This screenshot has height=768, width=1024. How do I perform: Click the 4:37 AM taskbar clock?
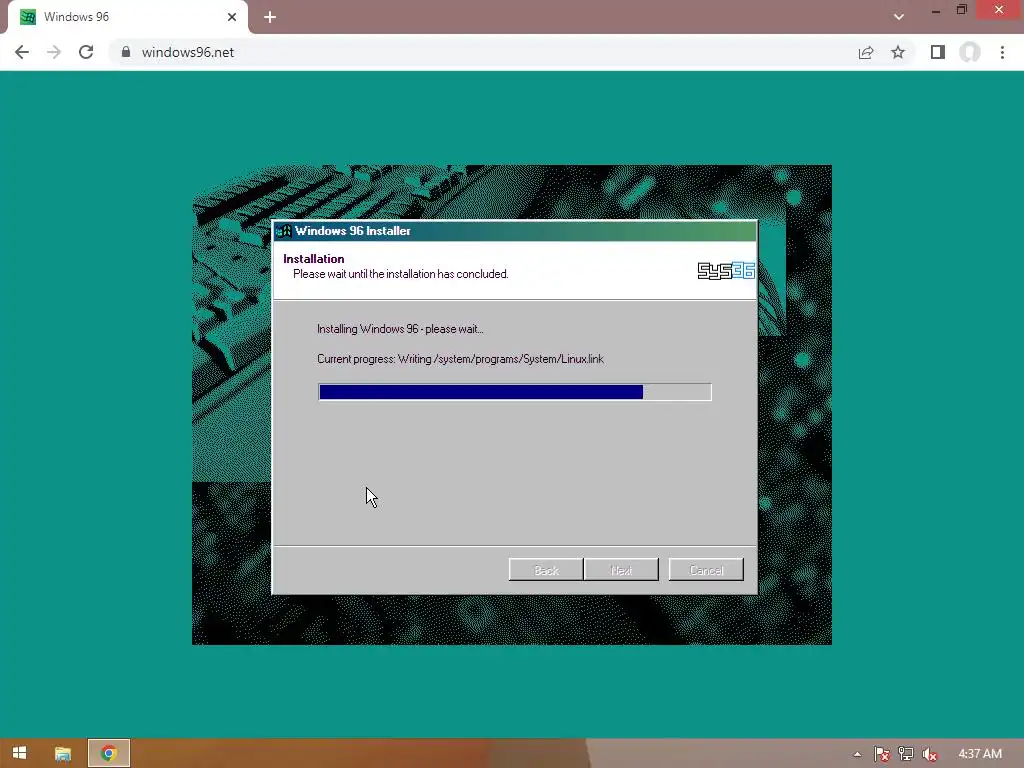pos(980,754)
